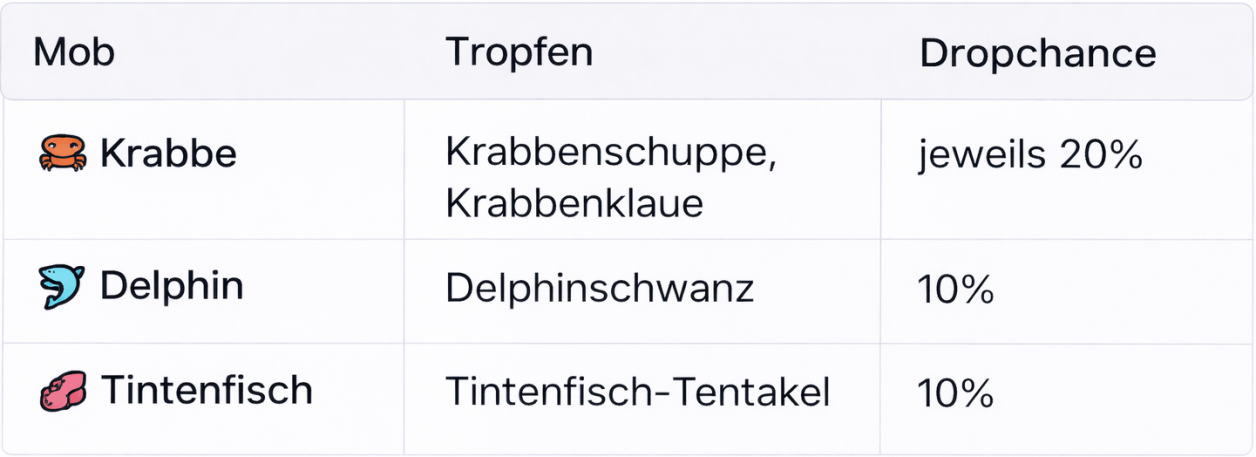Click the Krabbenschuppe drop text
The width and height of the screenshot is (1256, 457).
click(611, 154)
